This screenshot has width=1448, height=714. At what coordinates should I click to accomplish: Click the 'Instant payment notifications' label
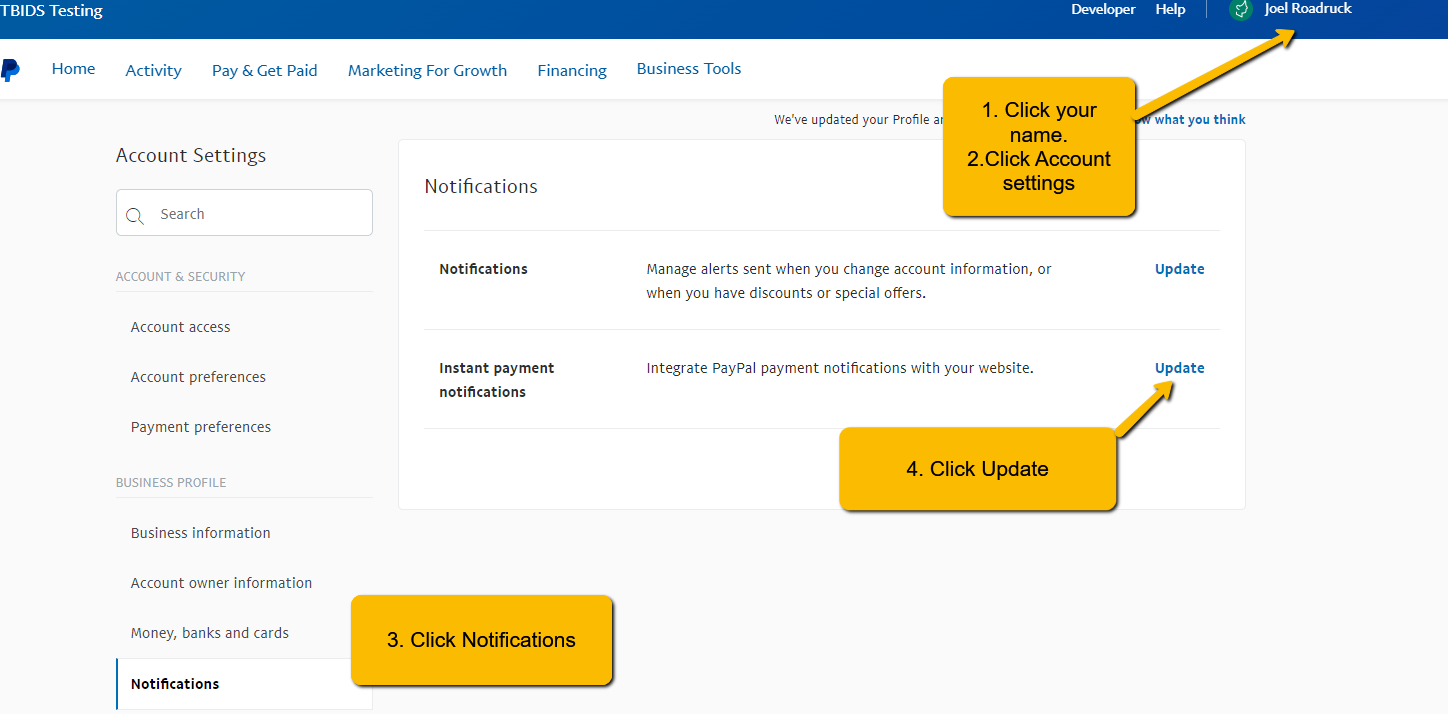coord(497,380)
